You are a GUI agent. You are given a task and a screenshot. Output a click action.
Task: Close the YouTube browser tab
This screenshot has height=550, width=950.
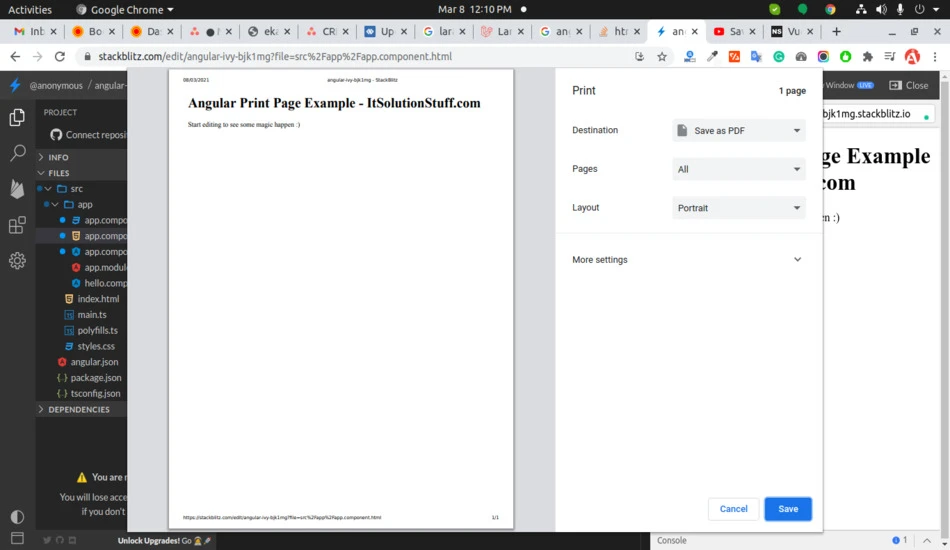[x=752, y=31]
